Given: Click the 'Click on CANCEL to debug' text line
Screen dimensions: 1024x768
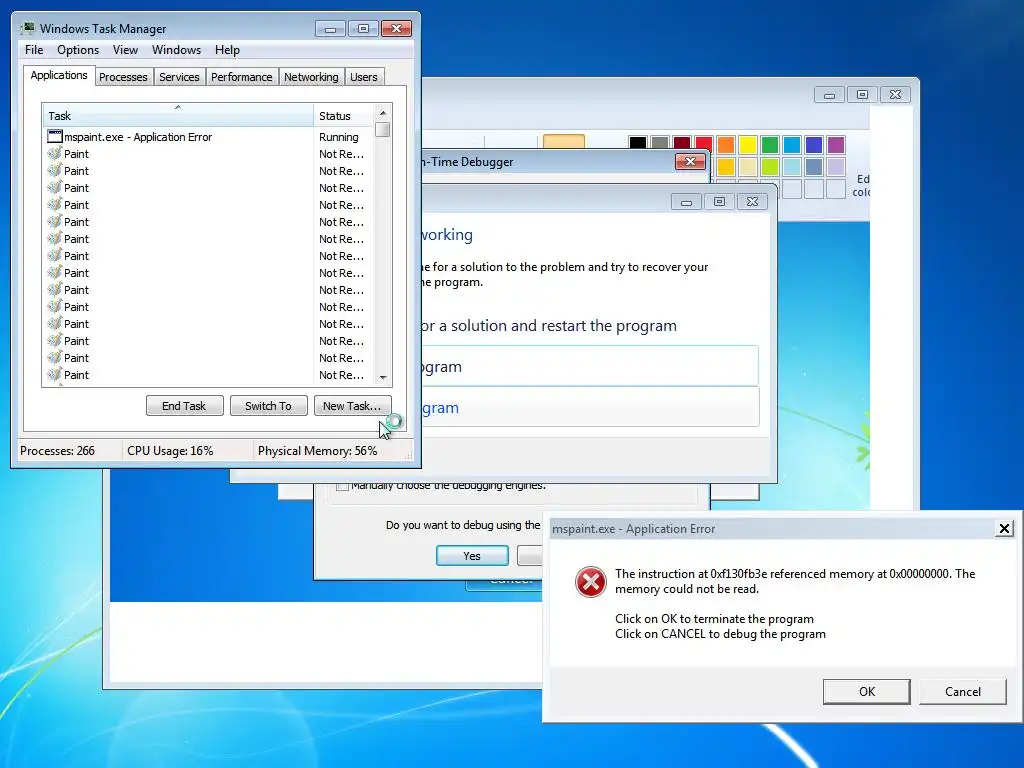Looking at the screenshot, I should pos(720,634).
